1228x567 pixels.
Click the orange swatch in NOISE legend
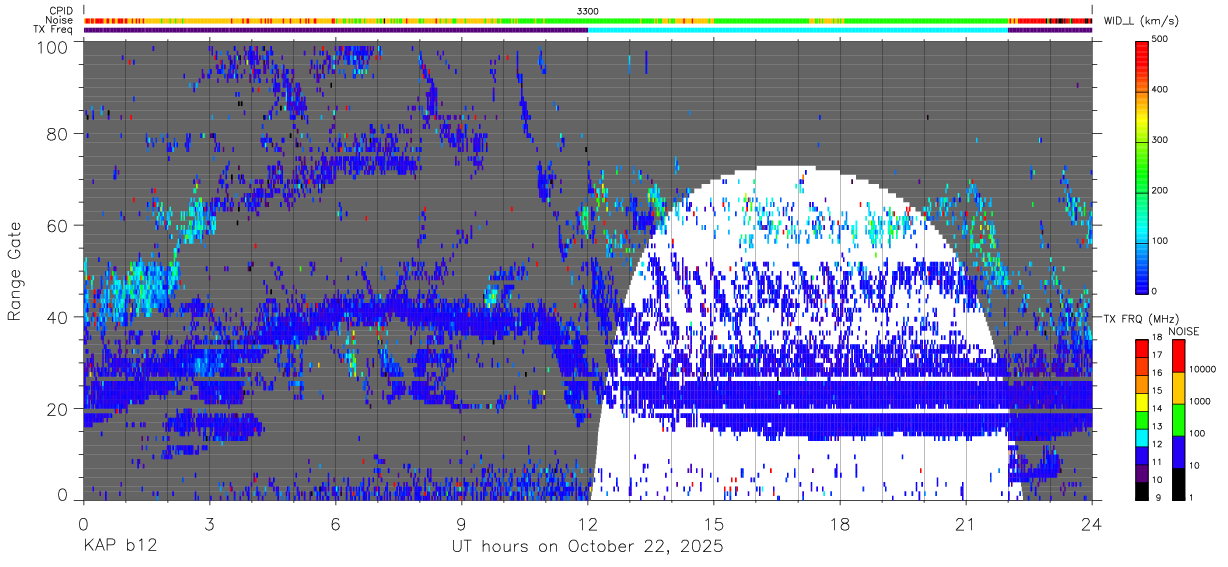pyautogui.click(x=1177, y=388)
